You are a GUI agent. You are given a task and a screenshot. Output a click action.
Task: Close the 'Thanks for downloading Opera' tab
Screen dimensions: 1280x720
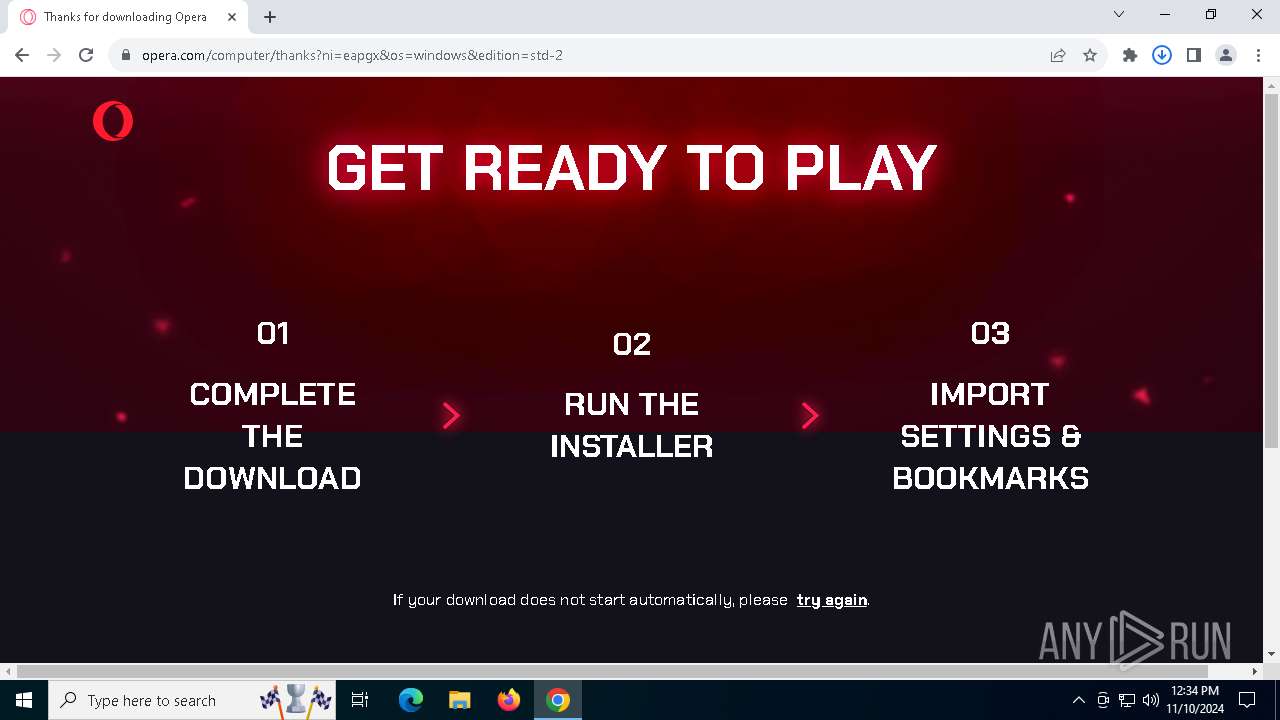[x=233, y=17]
